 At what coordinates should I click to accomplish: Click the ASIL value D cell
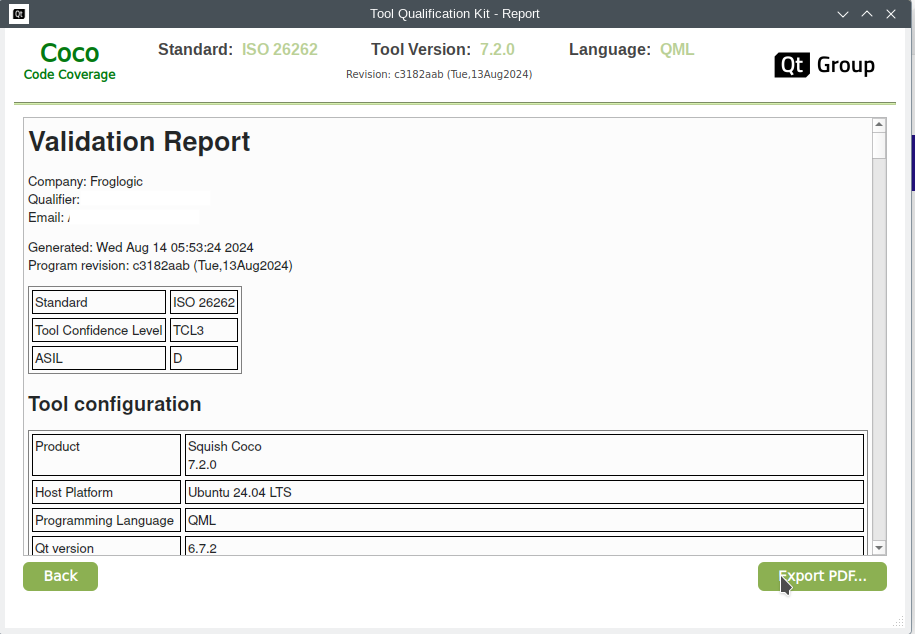pos(204,358)
